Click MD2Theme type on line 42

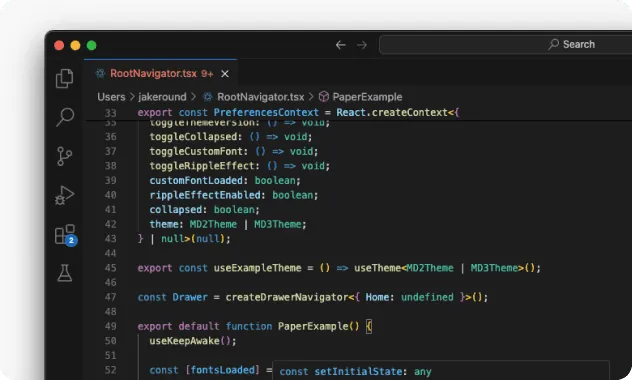pos(213,224)
